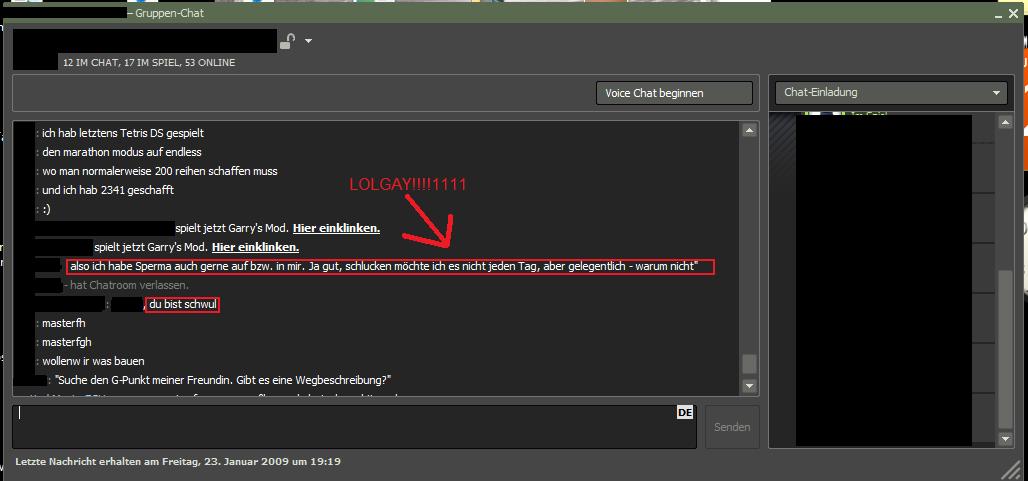Click the second "Hier einklinken." link
The width and height of the screenshot is (1028, 481).
point(255,247)
